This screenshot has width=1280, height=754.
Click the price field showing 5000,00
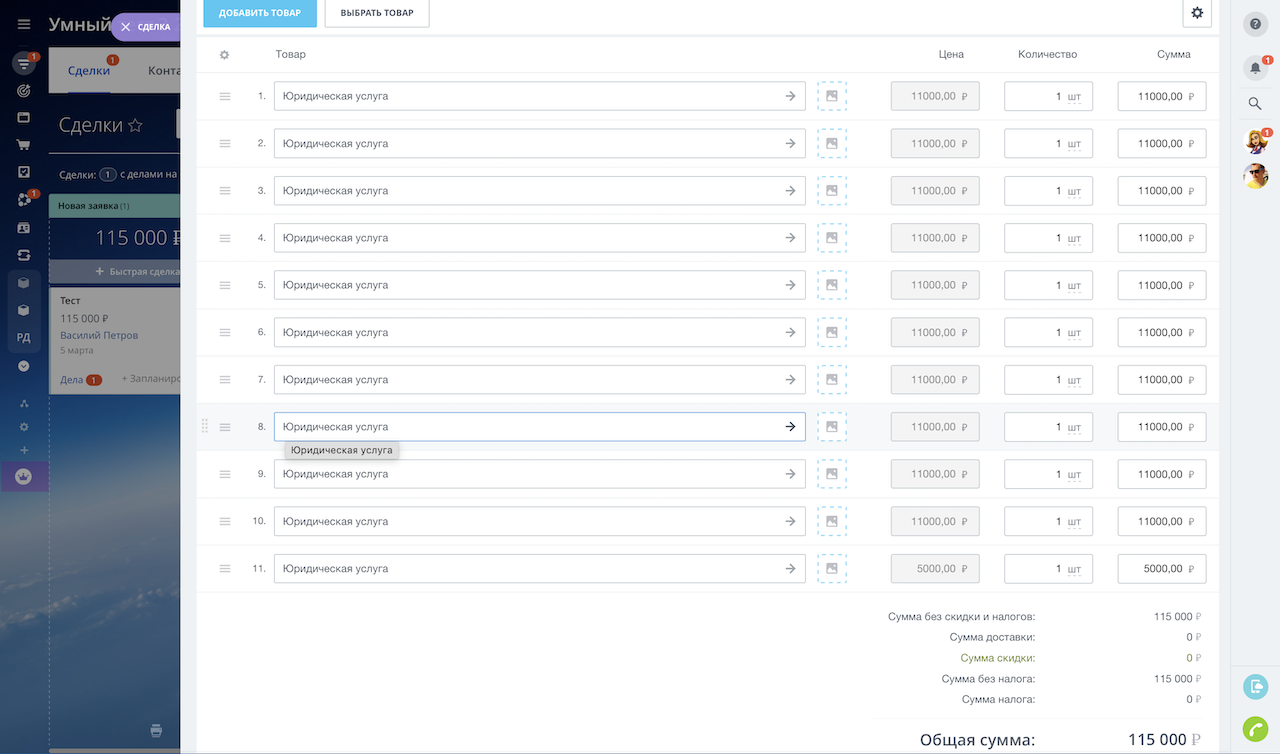(x=935, y=568)
